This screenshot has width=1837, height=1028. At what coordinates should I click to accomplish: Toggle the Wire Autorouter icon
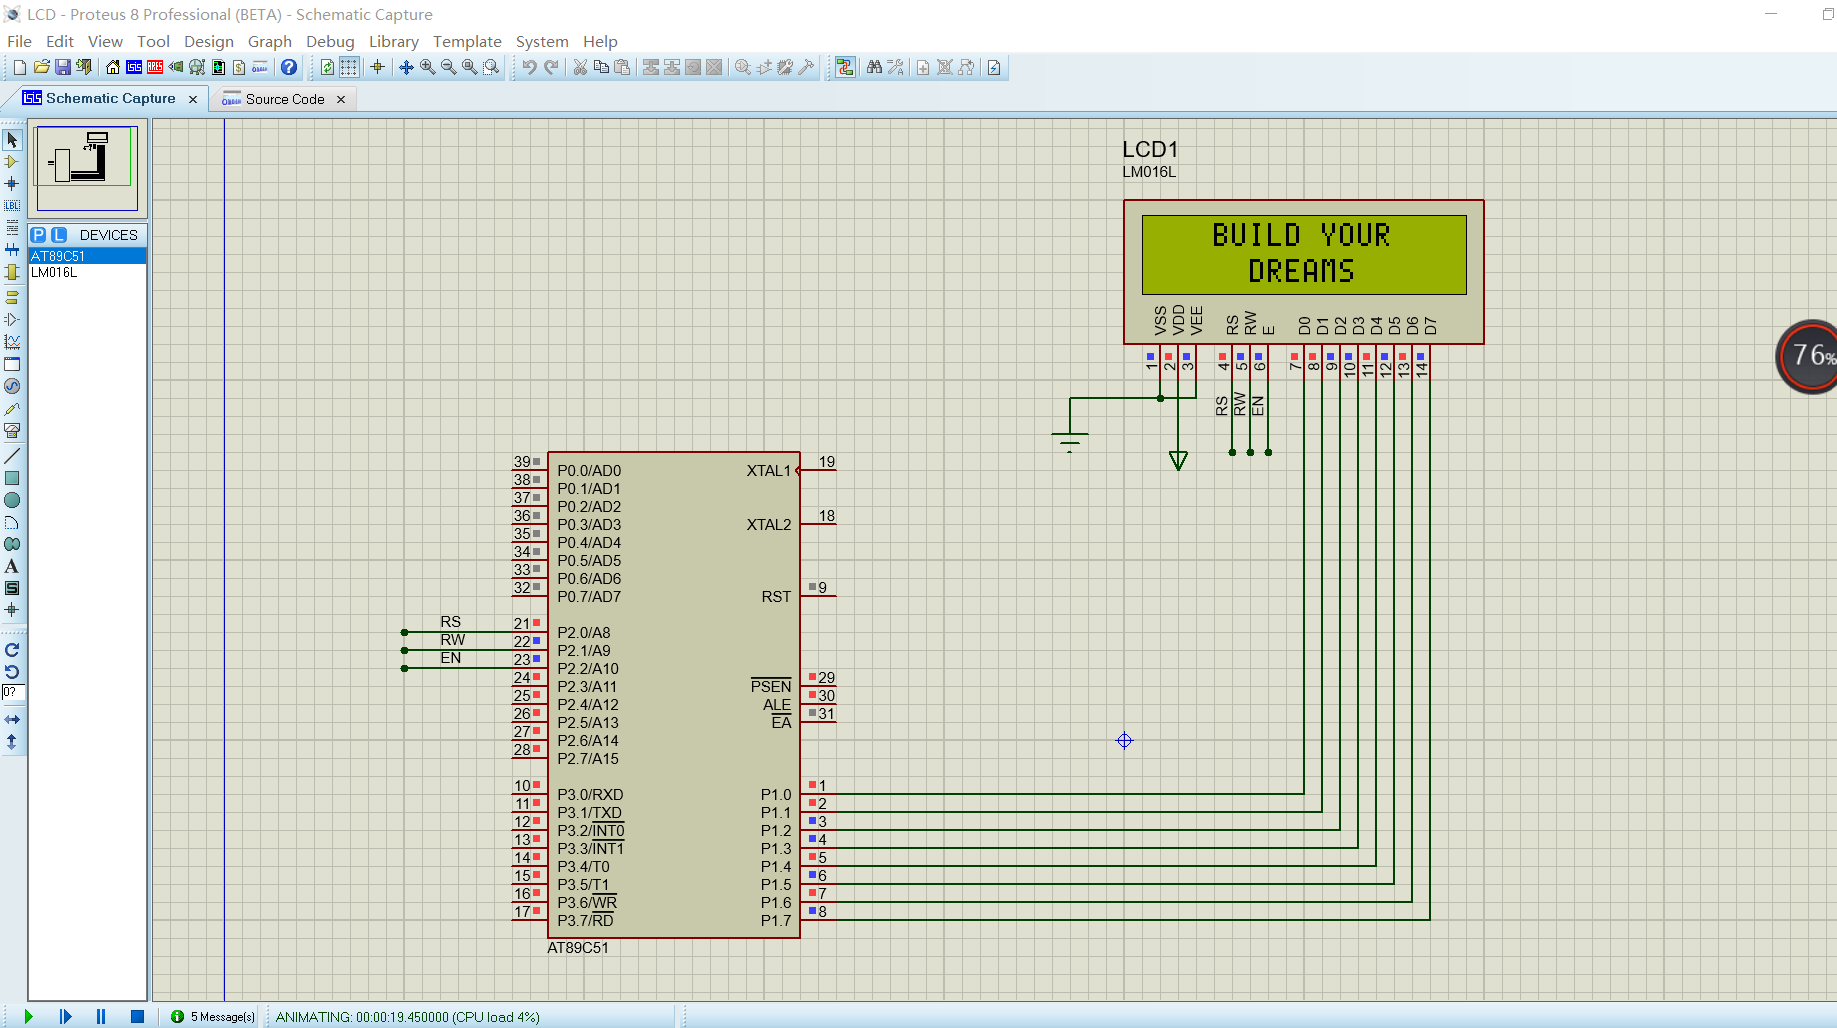pos(845,67)
